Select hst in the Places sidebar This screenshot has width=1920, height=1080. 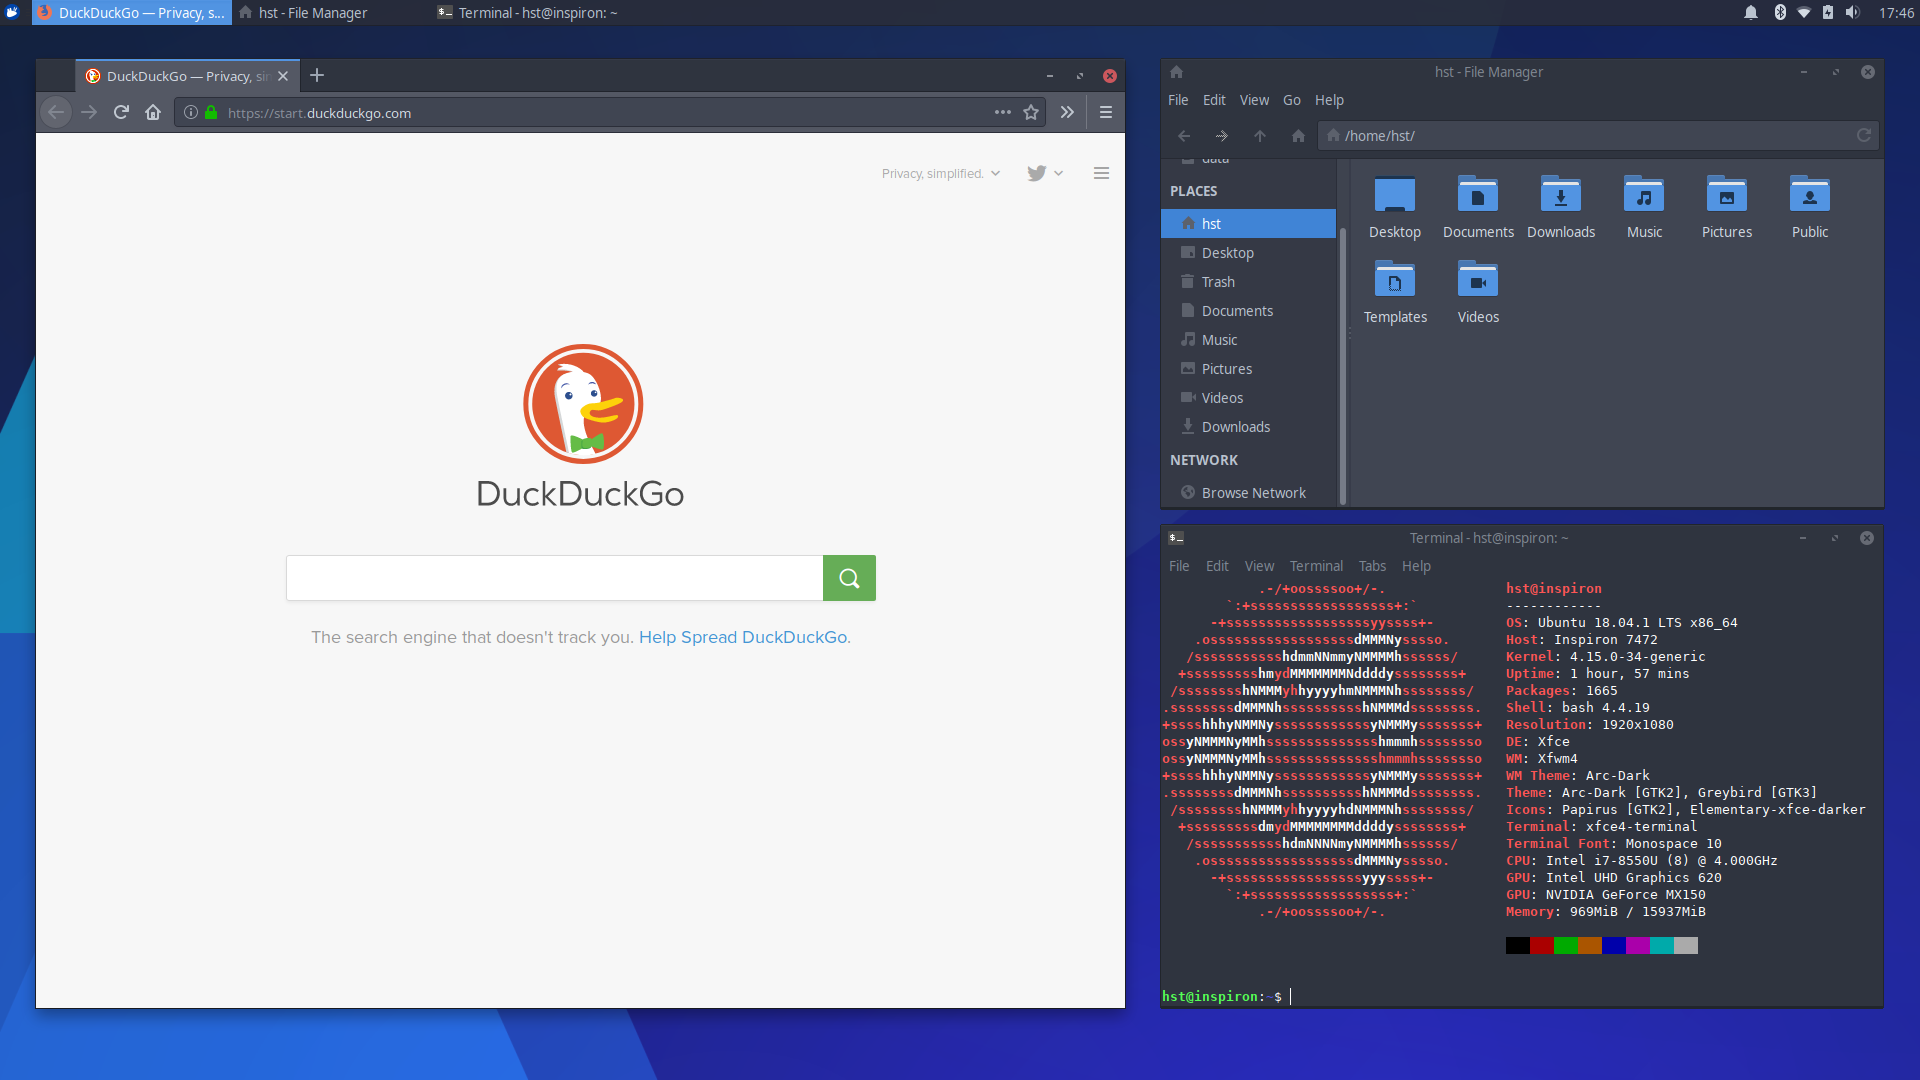tap(1248, 224)
